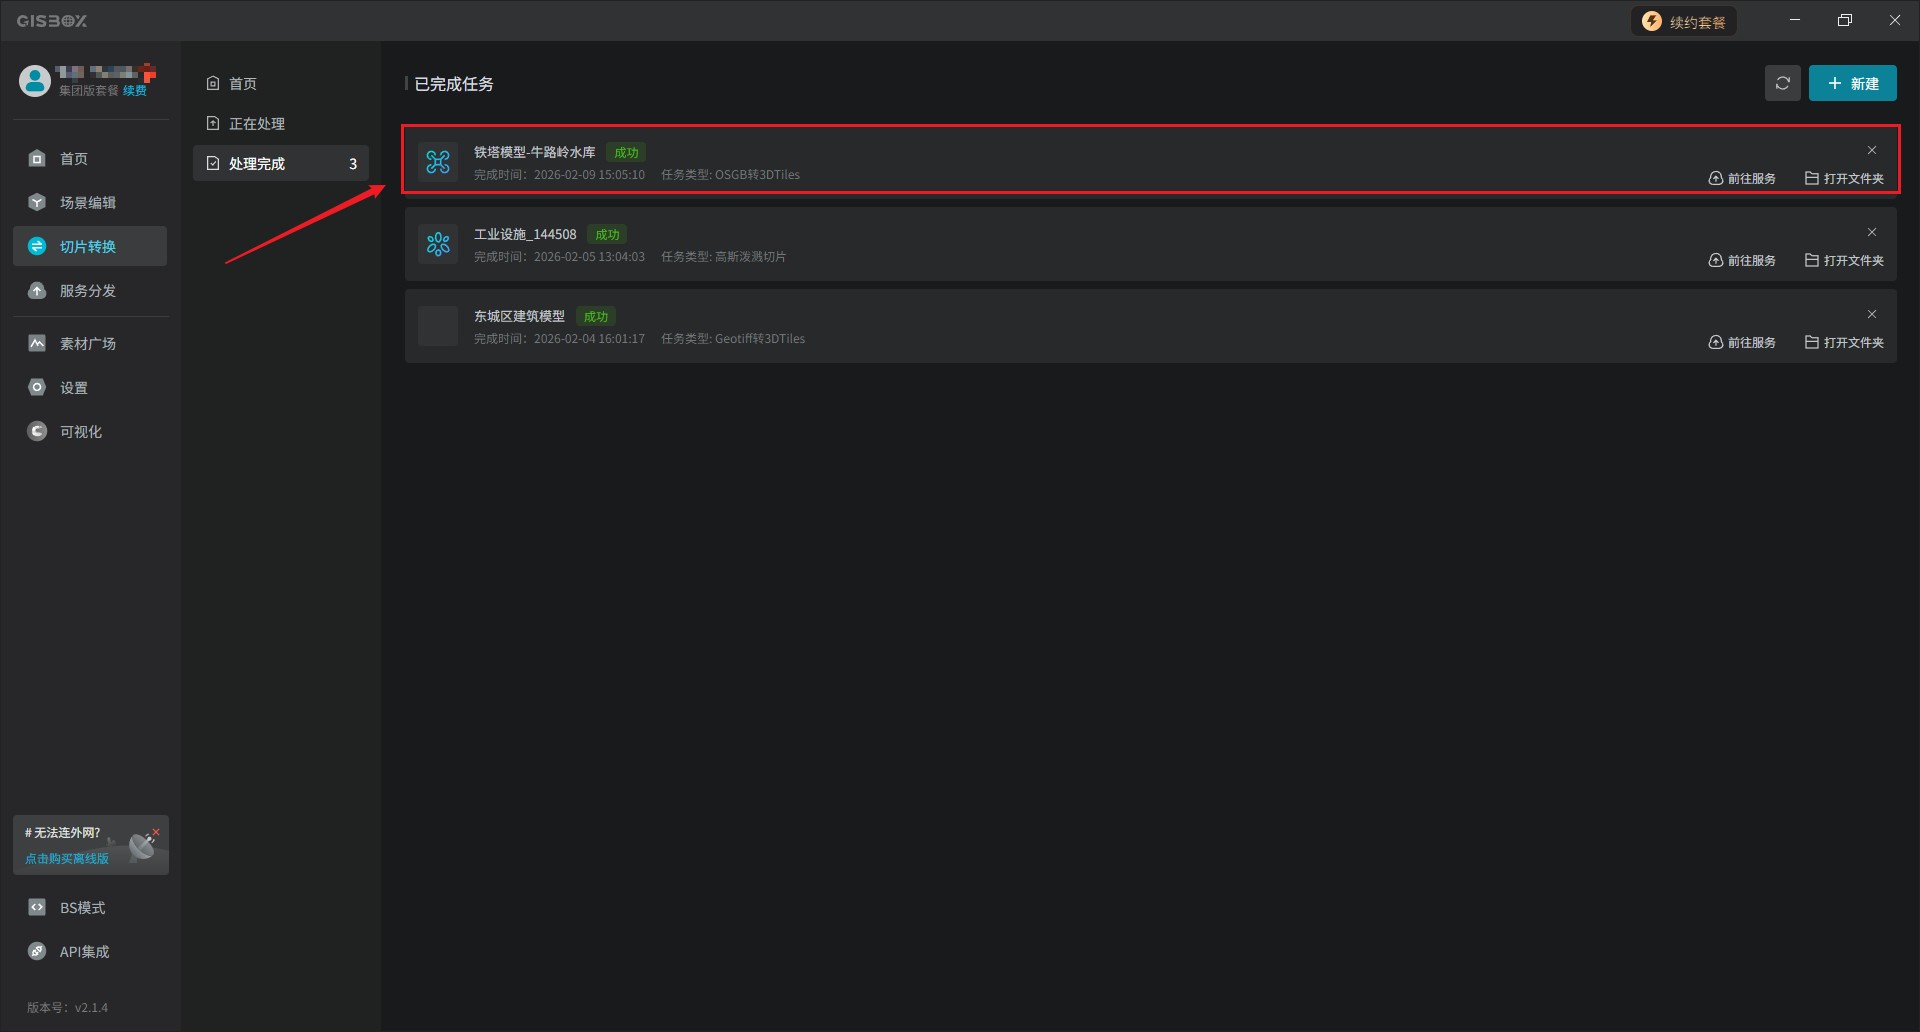Switch to the 正在处理 tab
The height and width of the screenshot is (1032, 1920).
click(x=257, y=124)
